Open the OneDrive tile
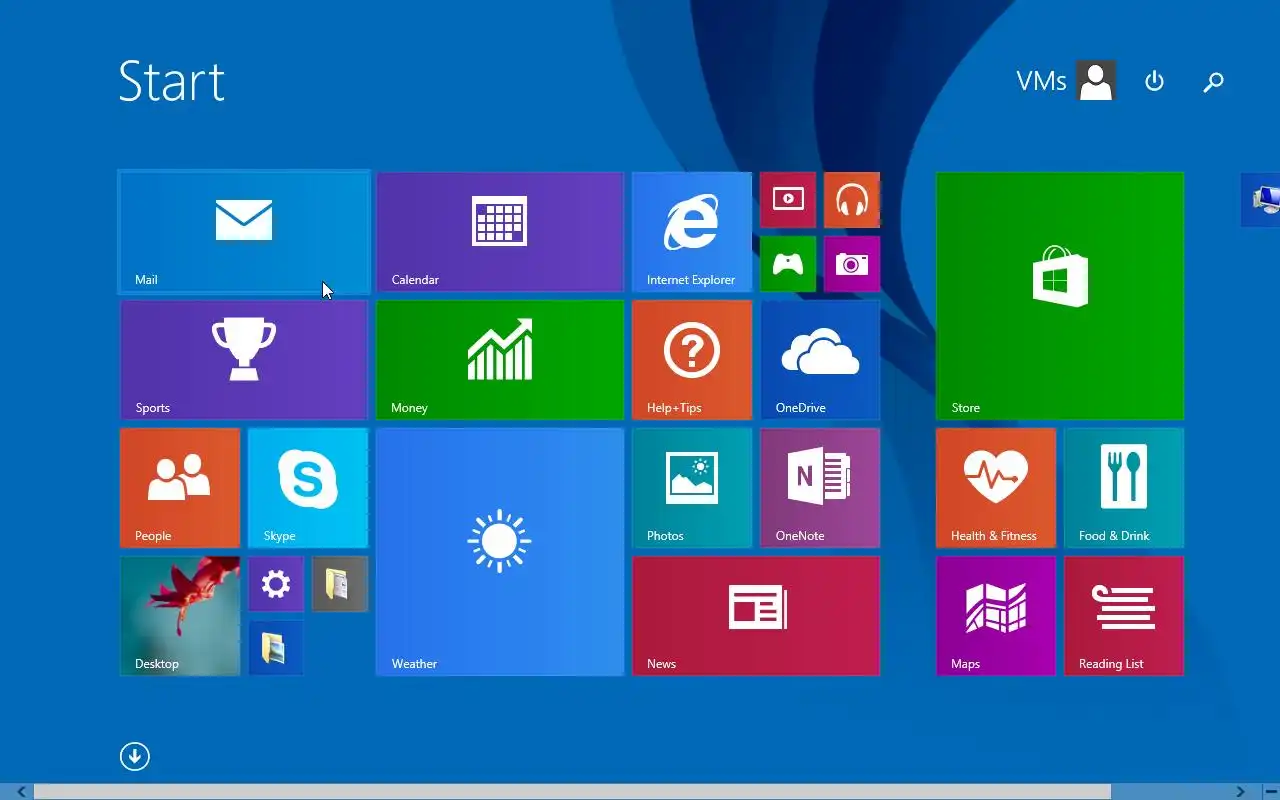 (x=820, y=360)
